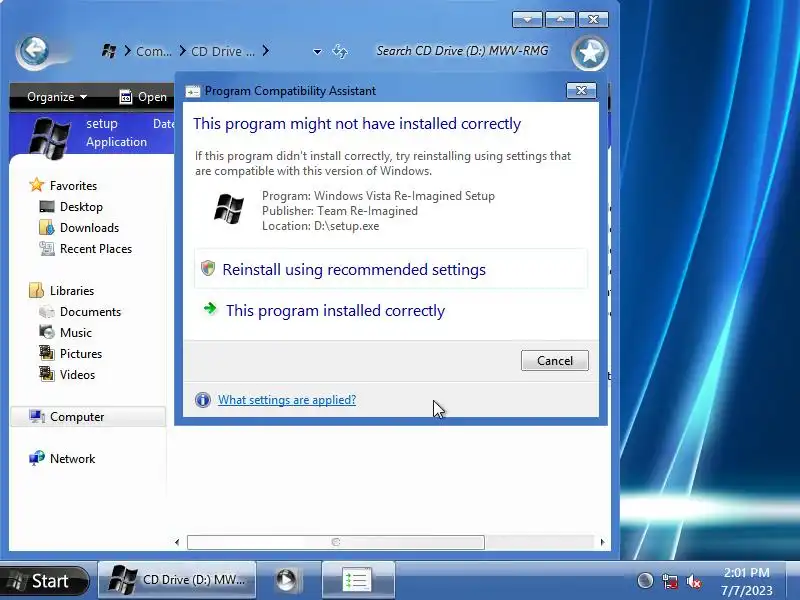800x600 pixels.
Task: Click the horizontal scrollbar thumb
Action: click(x=336, y=542)
